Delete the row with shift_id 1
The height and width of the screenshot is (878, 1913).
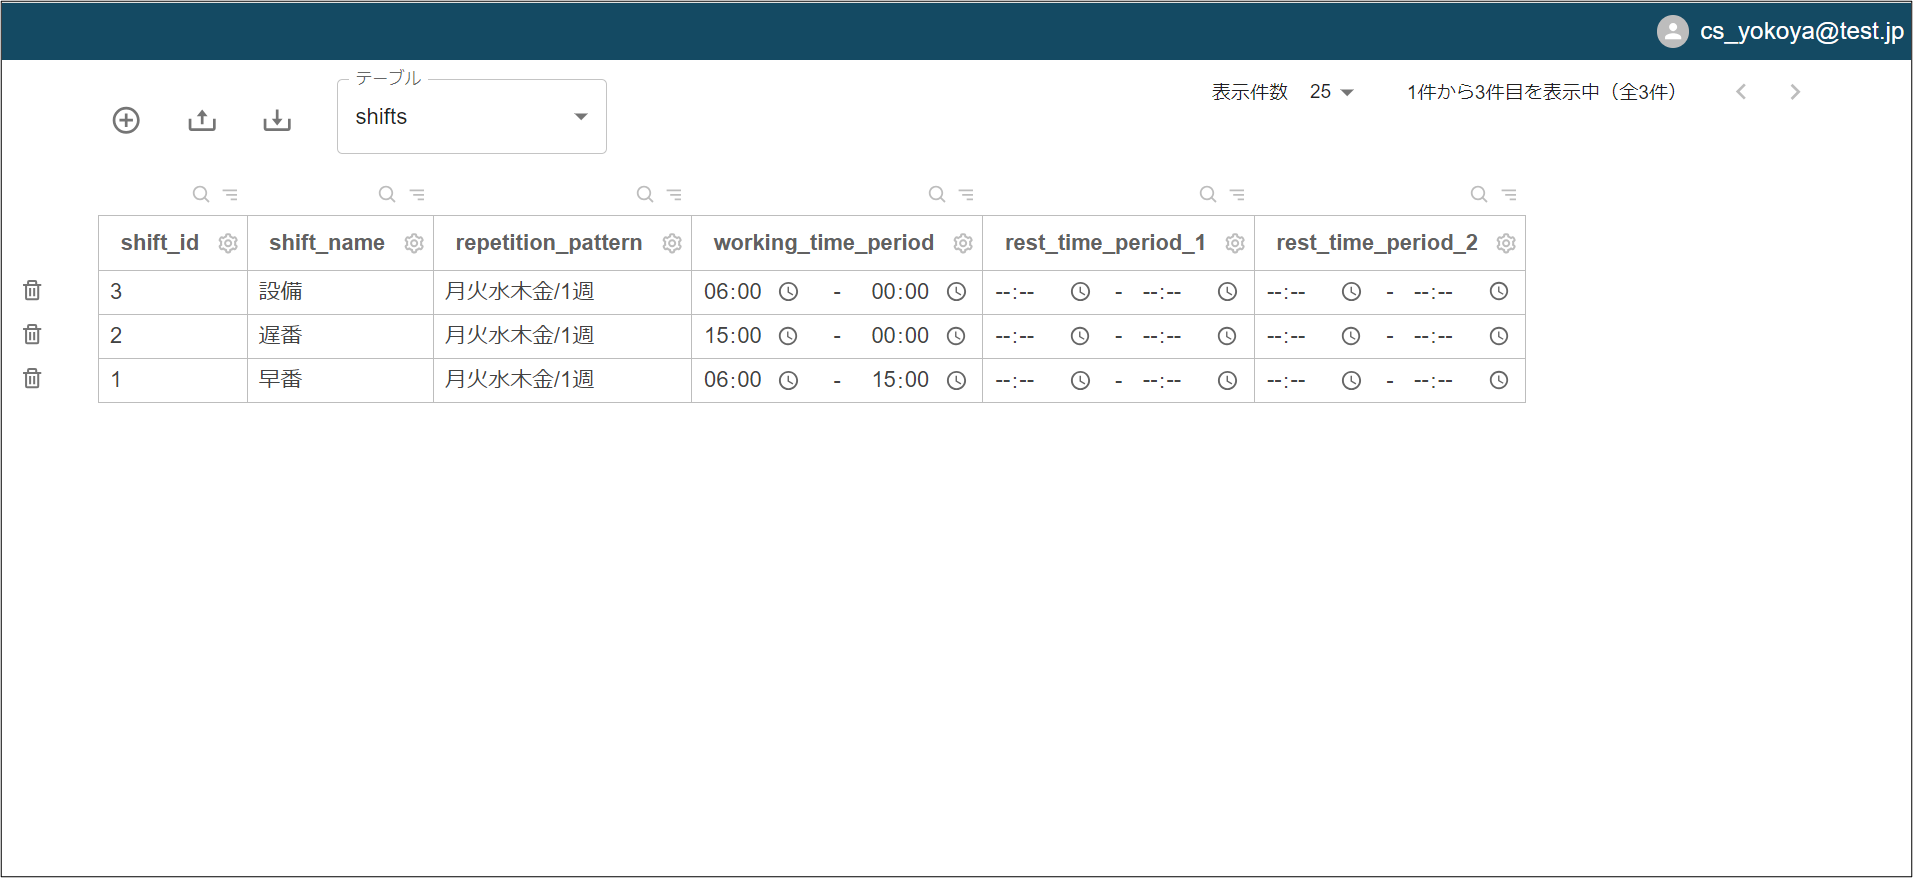(x=32, y=378)
